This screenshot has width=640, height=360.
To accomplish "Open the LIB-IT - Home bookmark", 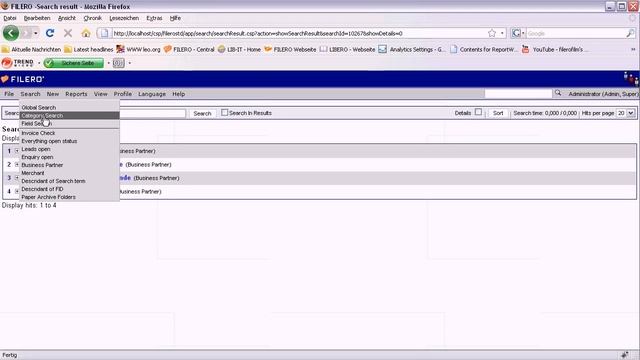I will tap(239, 49).
